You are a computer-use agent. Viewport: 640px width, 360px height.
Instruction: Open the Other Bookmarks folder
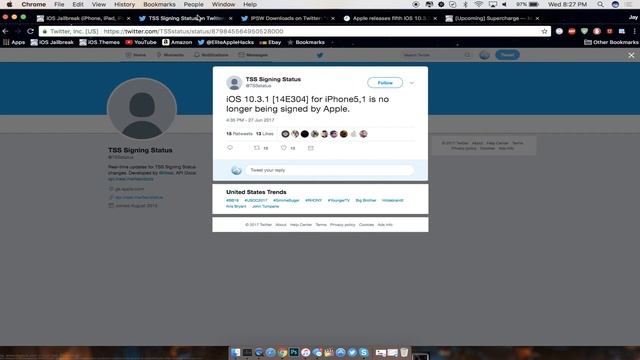click(611, 42)
